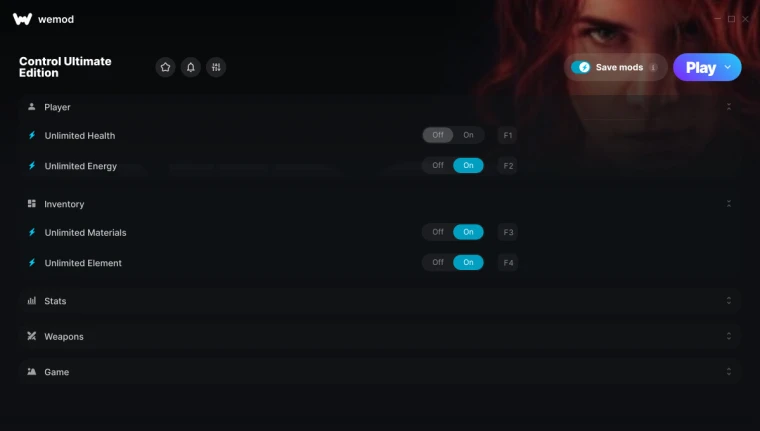Image resolution: width=760 pixels, height=431 pixels.
Task: Open the Play button dropdown arrow
Action: (x=728, y=67)
